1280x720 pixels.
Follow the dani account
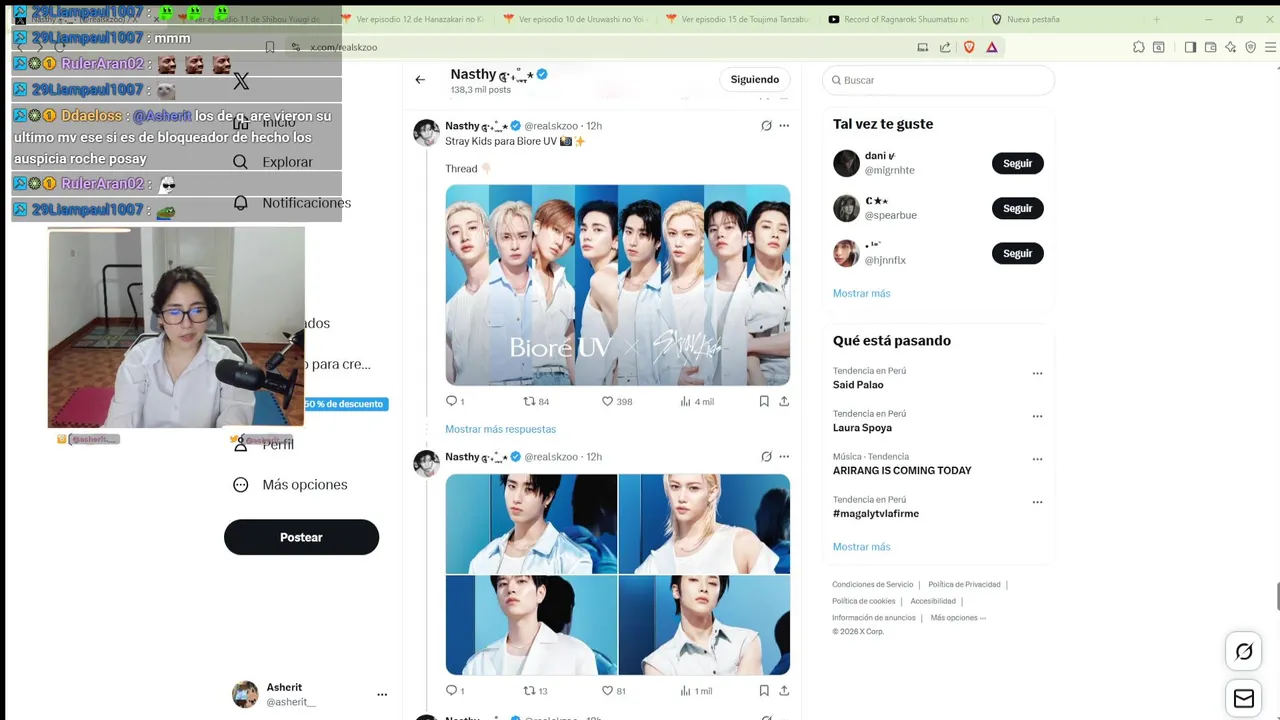[1017, 163]
